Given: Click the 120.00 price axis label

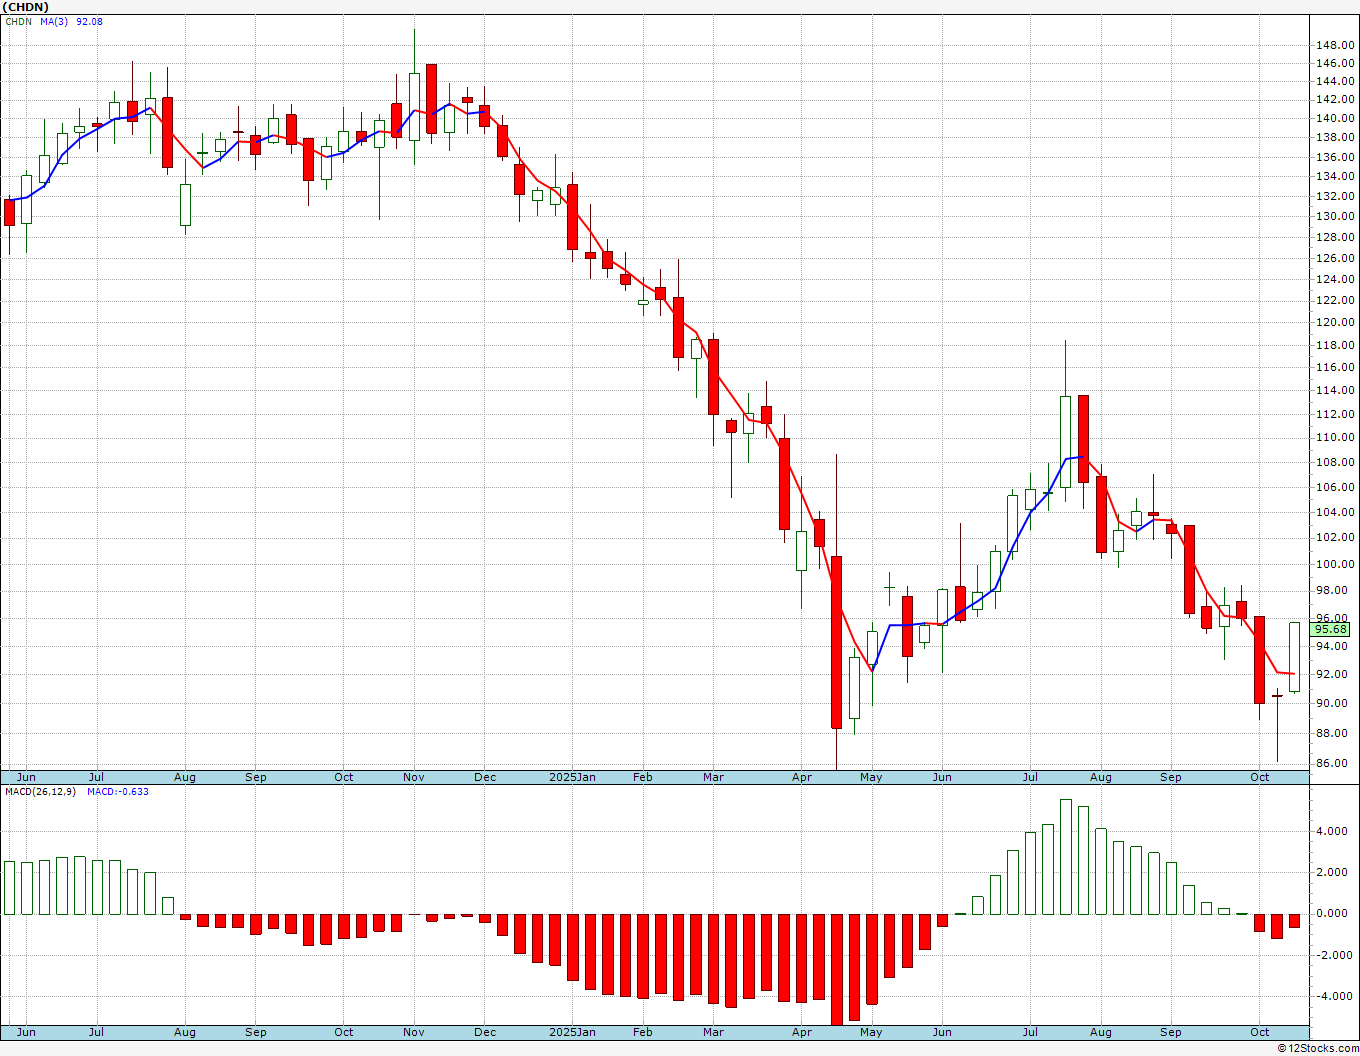Looking at the screenshot, I should click(1336, 322).
